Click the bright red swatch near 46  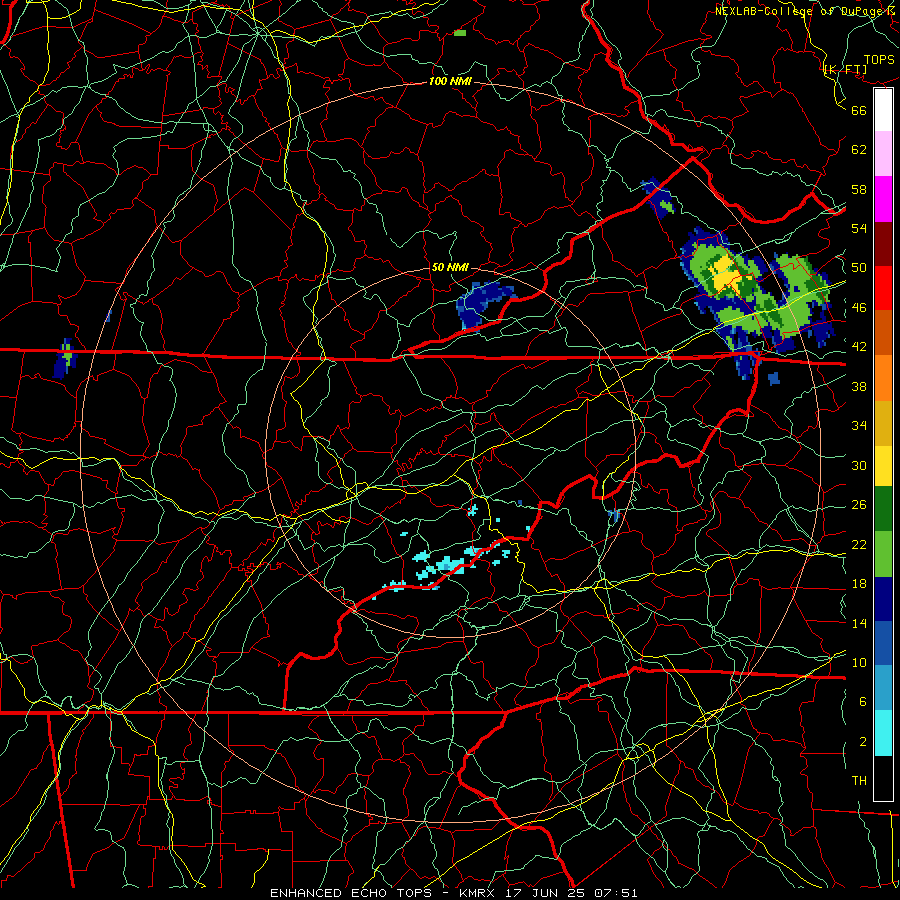coord(883,288)
